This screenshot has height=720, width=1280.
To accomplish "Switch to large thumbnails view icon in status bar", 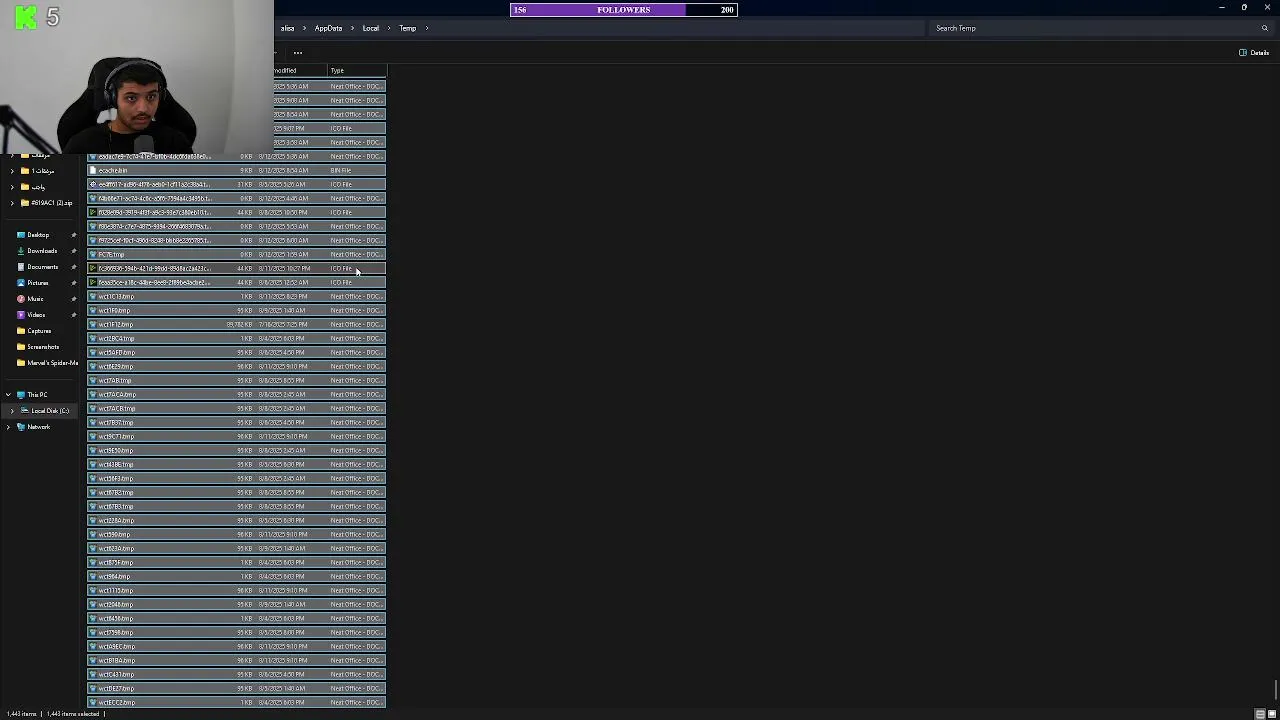I will (x=1270, y=714).
